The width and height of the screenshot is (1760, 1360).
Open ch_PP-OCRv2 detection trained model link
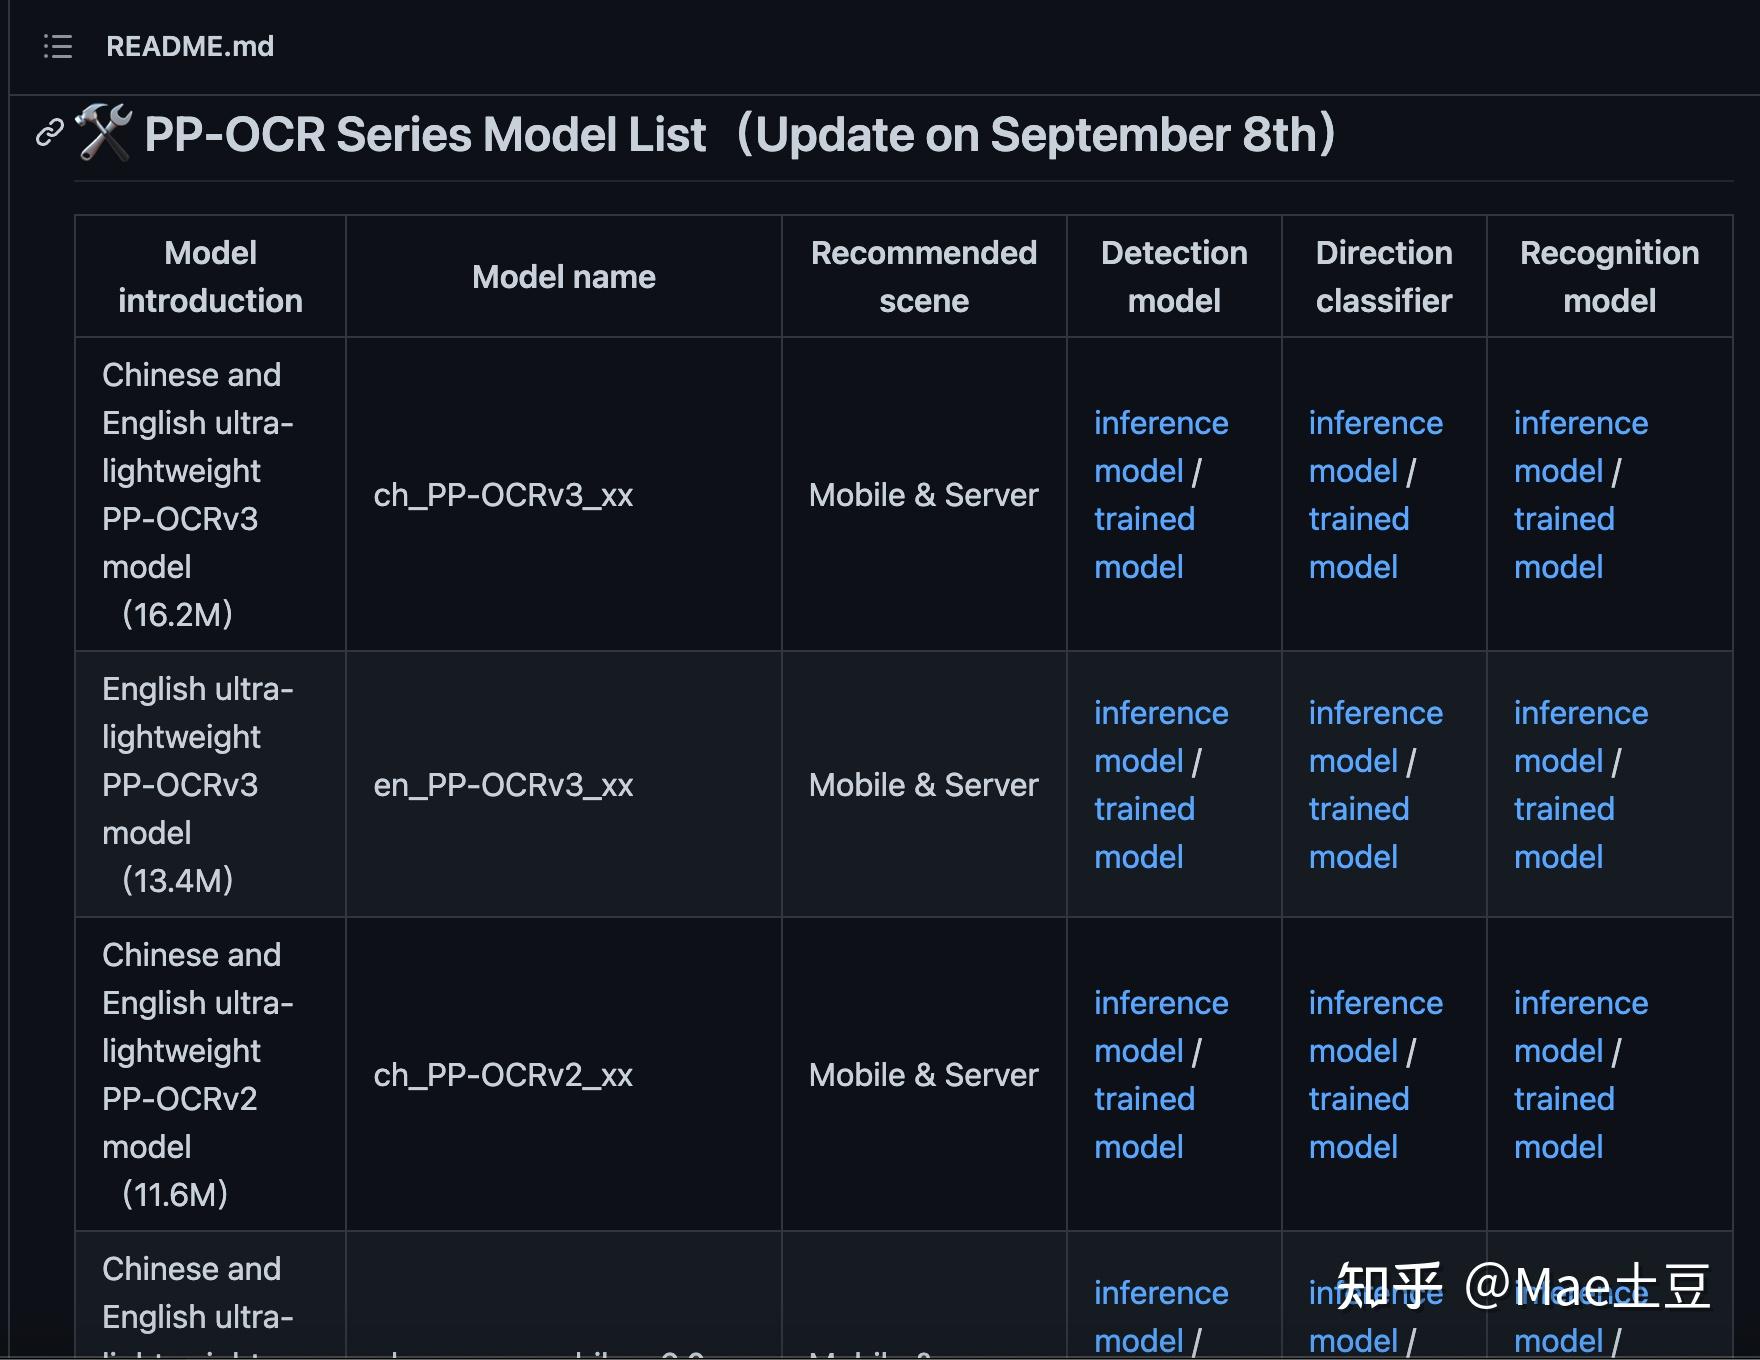click(1144, 1099)
